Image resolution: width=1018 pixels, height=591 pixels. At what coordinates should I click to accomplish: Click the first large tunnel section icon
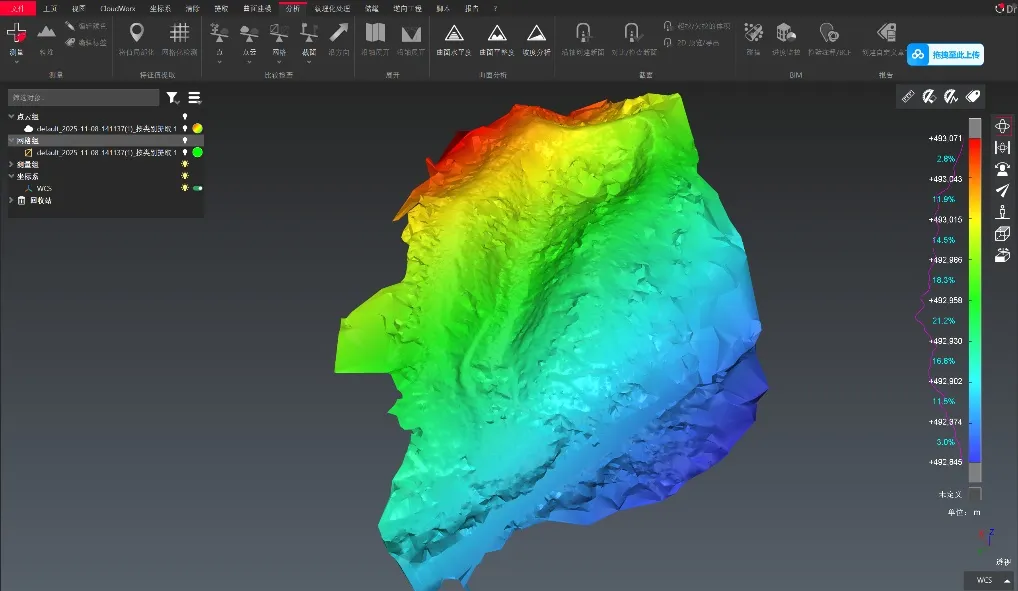coord(583,32)
